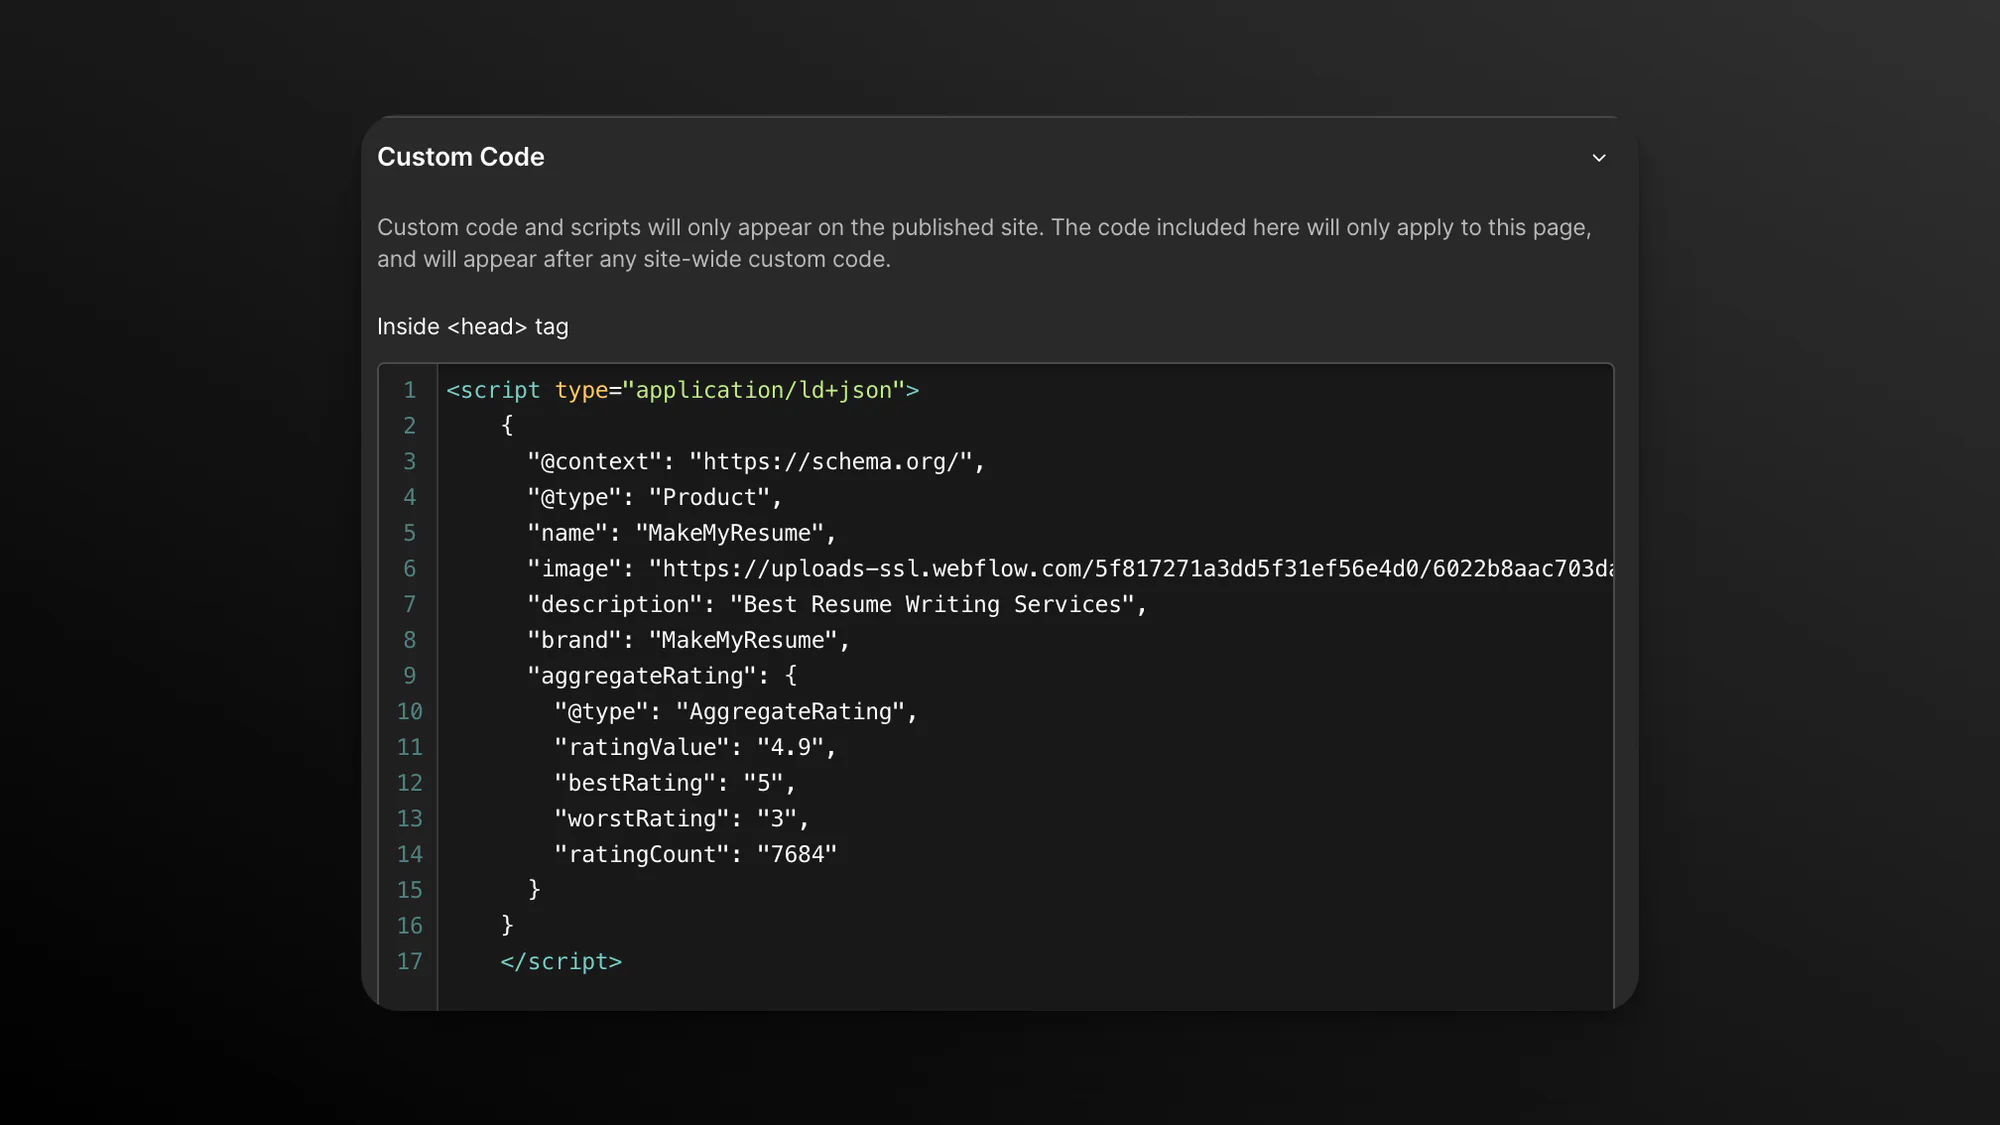The height and width of the screenshot is (1125, 2000).
Task: Click line number 1 in gutter
Action: pos(409,390)
